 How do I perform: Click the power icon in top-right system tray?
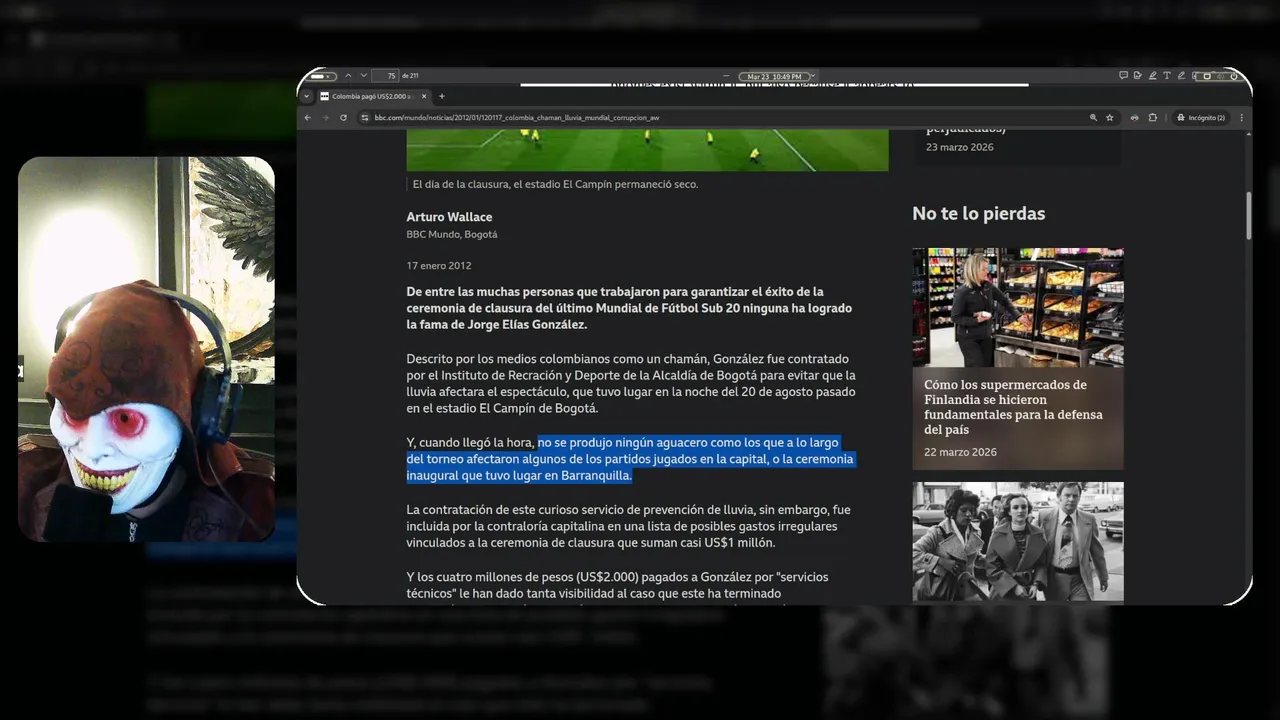(x=1234, y=76)
